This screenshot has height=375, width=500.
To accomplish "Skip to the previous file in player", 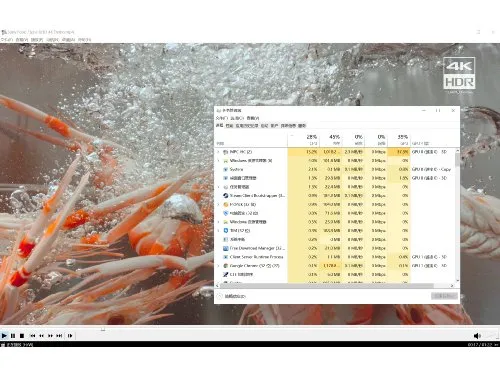I will [x=33, y=335].
